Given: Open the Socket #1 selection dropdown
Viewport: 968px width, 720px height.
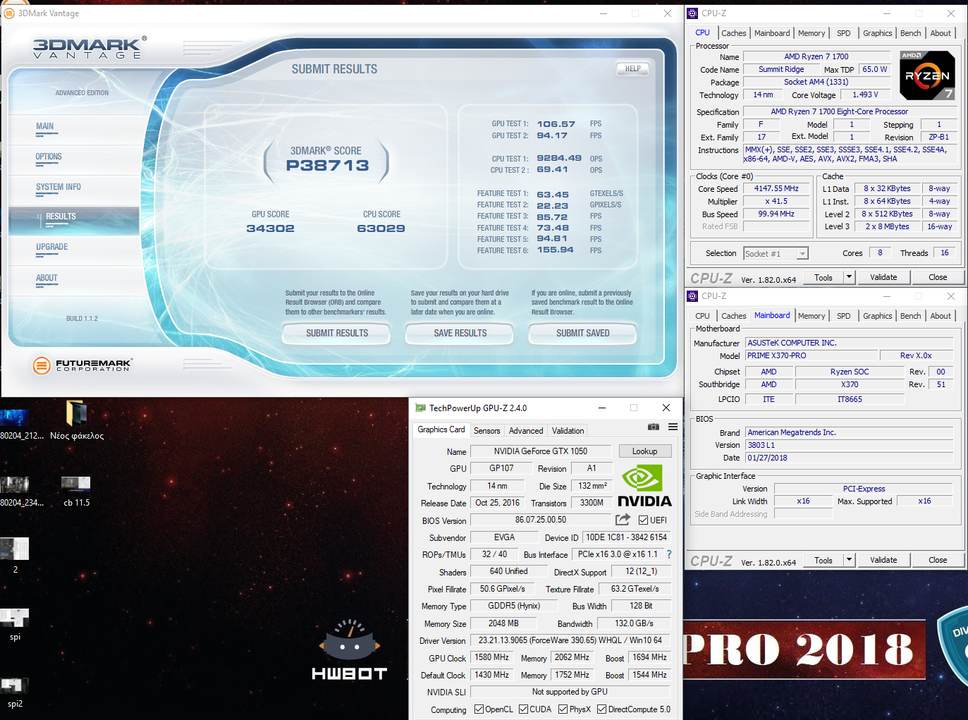Looking at the screenshot, I should click(776, 253).
